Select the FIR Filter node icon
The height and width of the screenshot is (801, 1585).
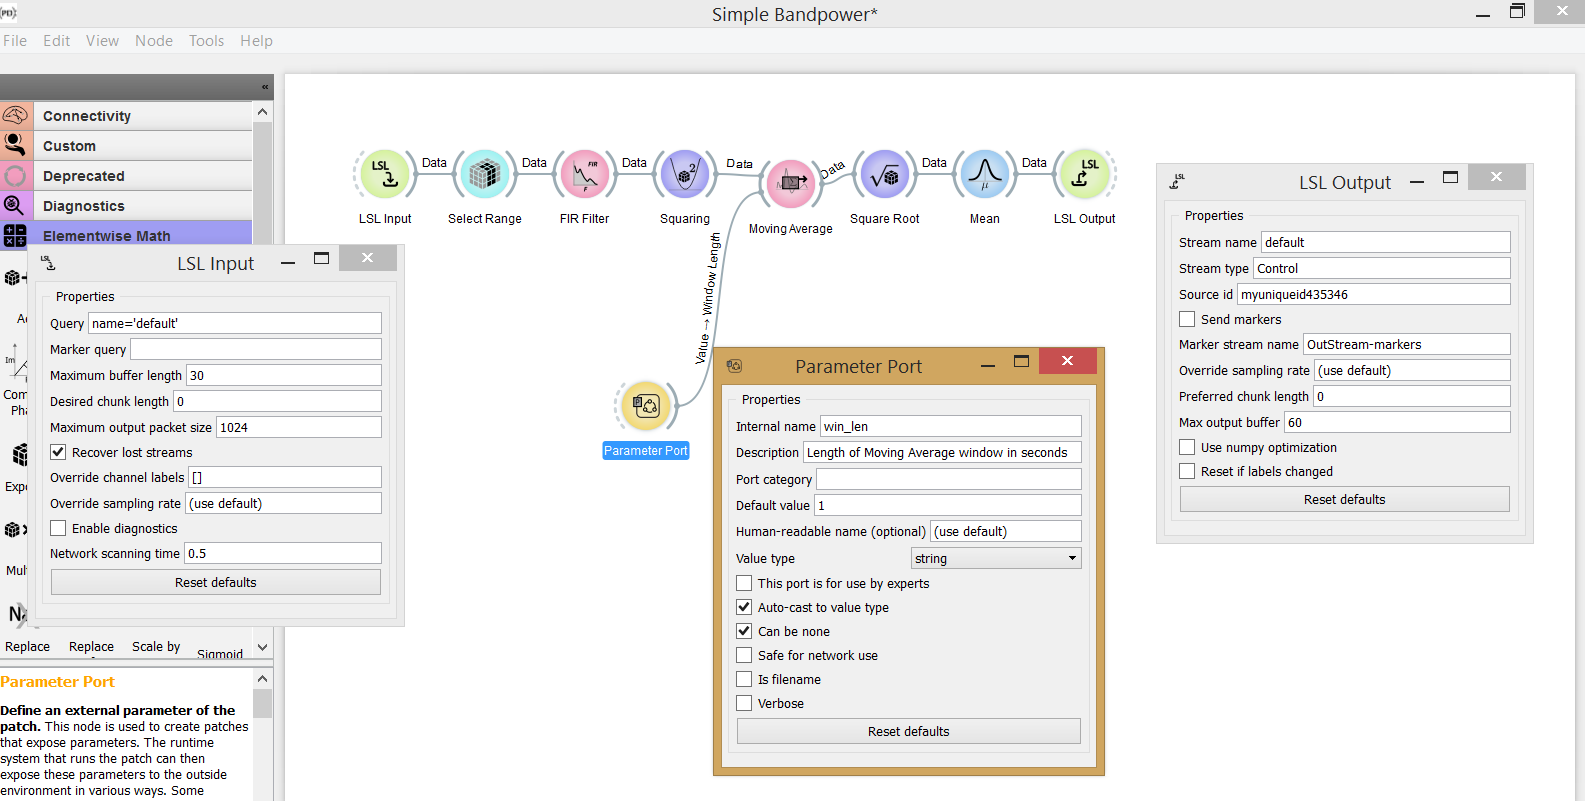click(x=585, y=175)
